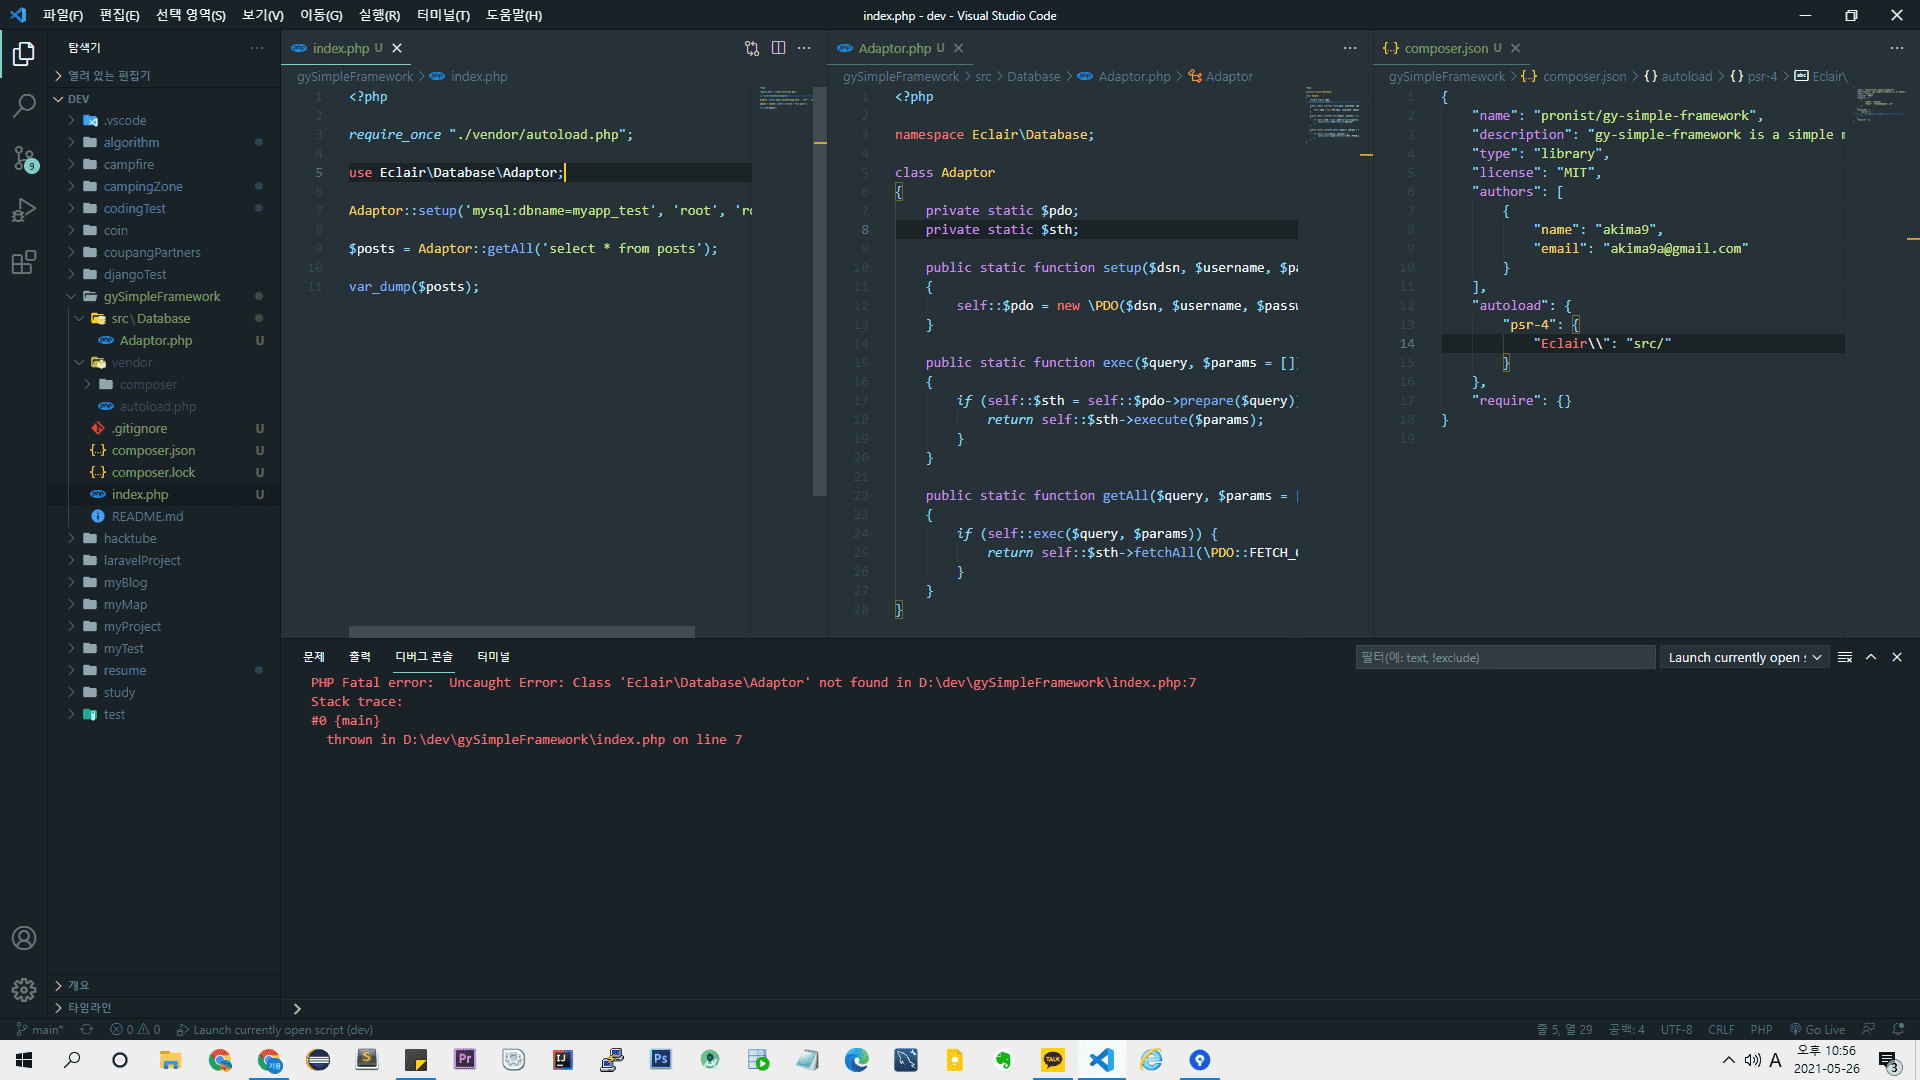1920x1080 pixels.
Task: Open composer.json in the explorer
Action: tap(153, 450)
